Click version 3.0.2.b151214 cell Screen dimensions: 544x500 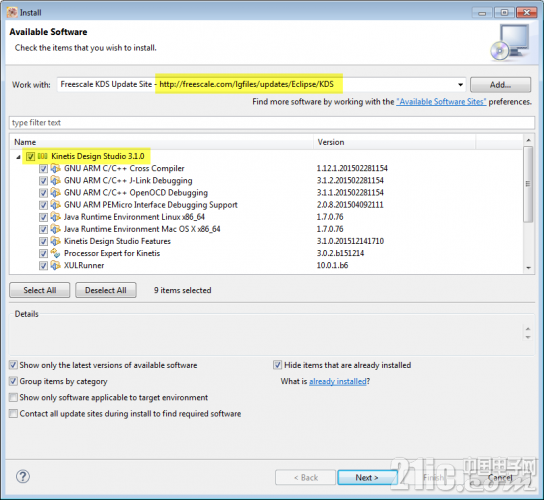click(340, 253)
